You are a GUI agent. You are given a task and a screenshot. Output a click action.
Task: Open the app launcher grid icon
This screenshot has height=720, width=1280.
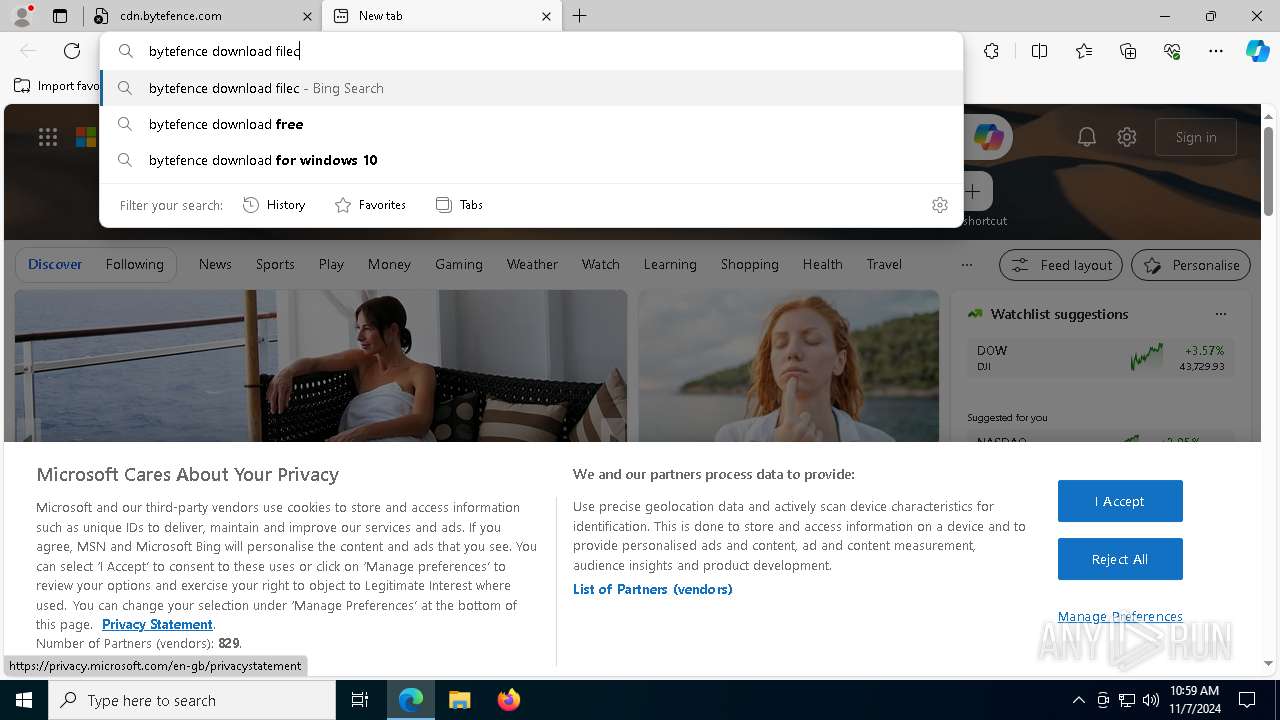48,138
